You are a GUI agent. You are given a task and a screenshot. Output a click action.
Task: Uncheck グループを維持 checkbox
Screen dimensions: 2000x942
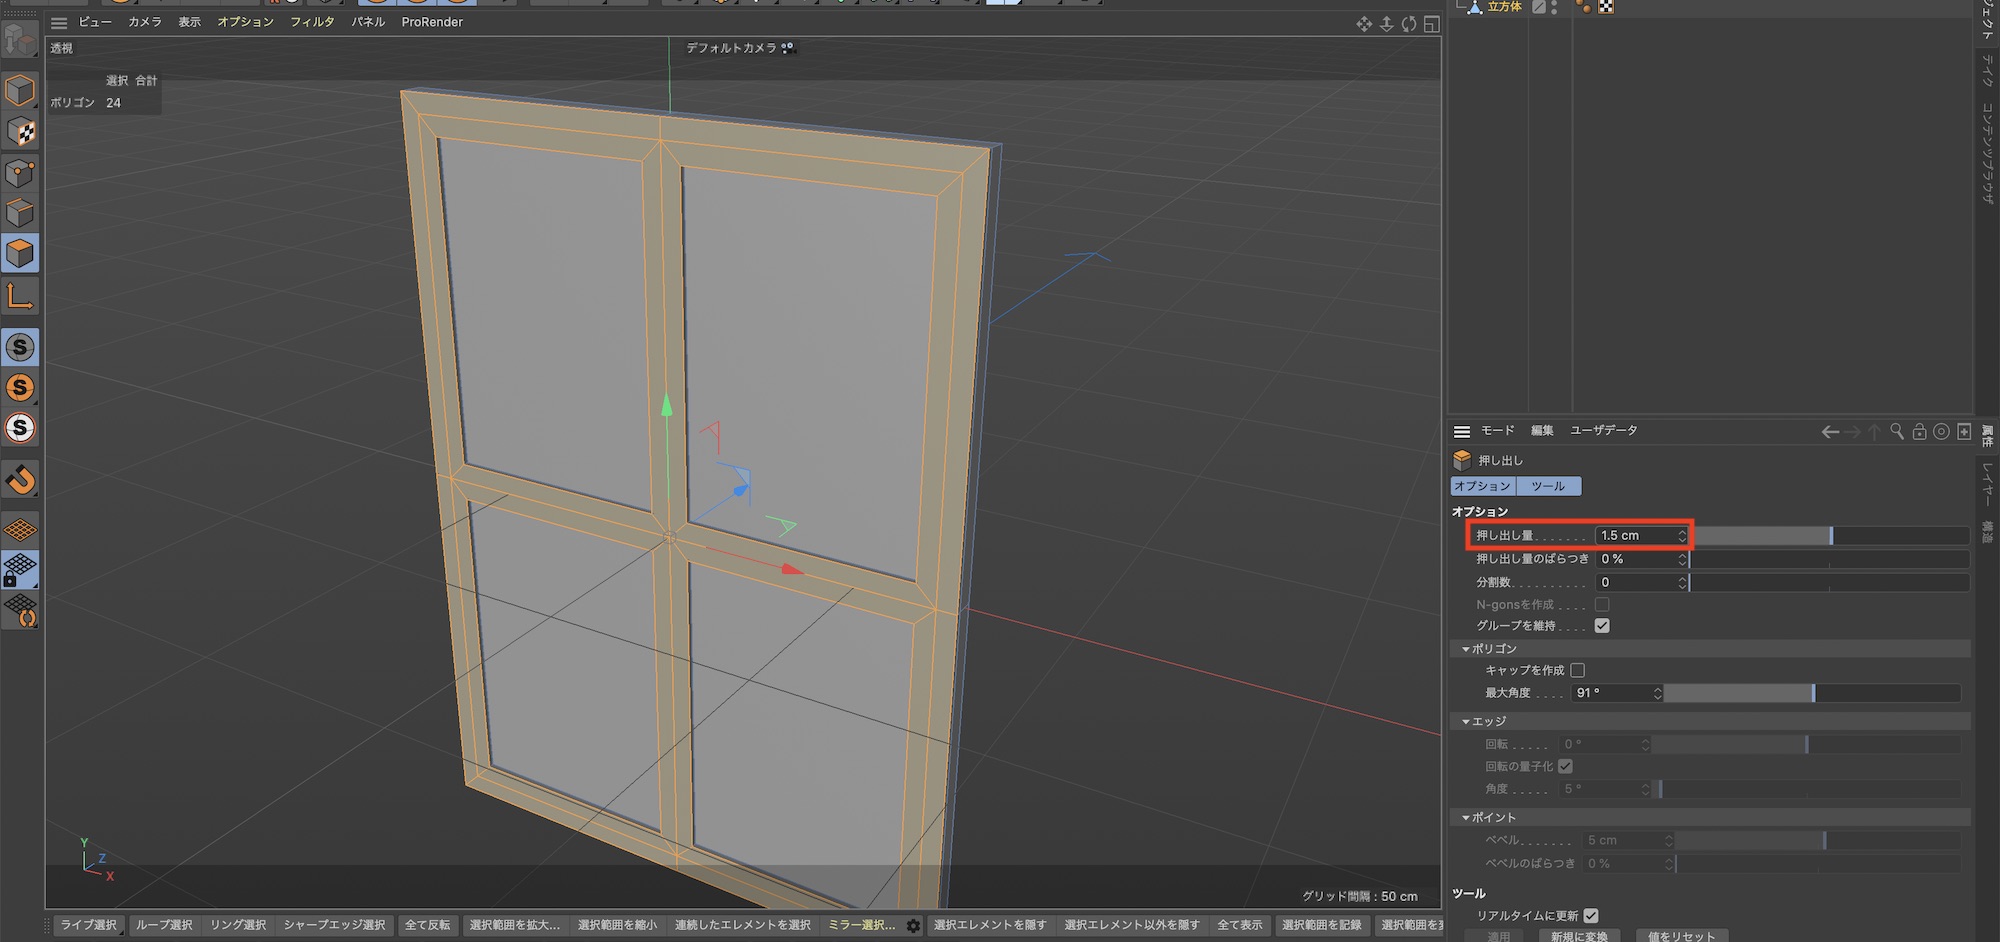(x=1602, y=626)
